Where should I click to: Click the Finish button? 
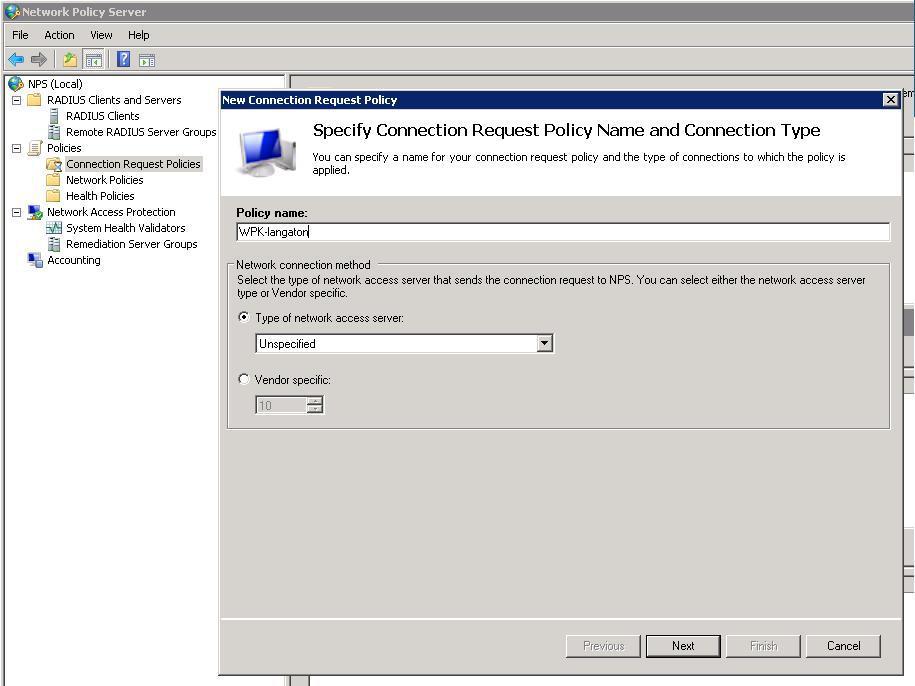[763, 646]
